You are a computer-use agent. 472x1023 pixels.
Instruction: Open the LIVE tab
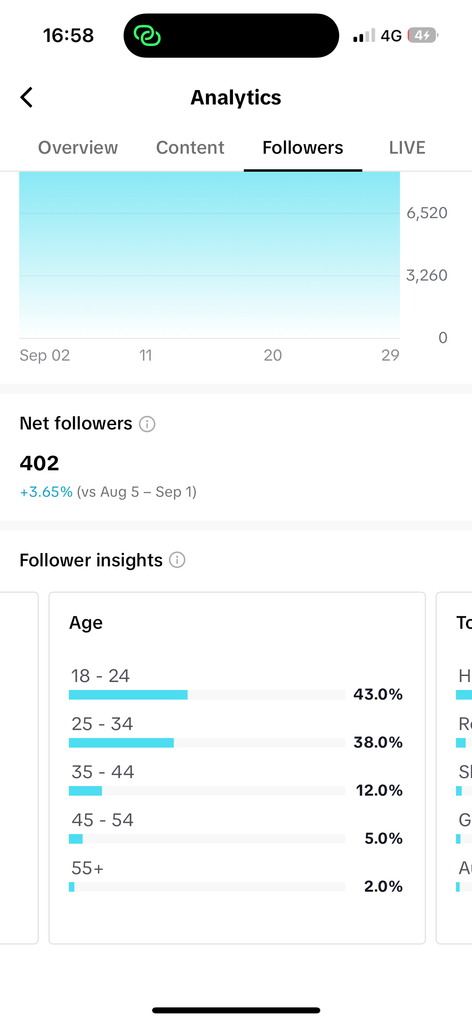[x=407, y=147]
